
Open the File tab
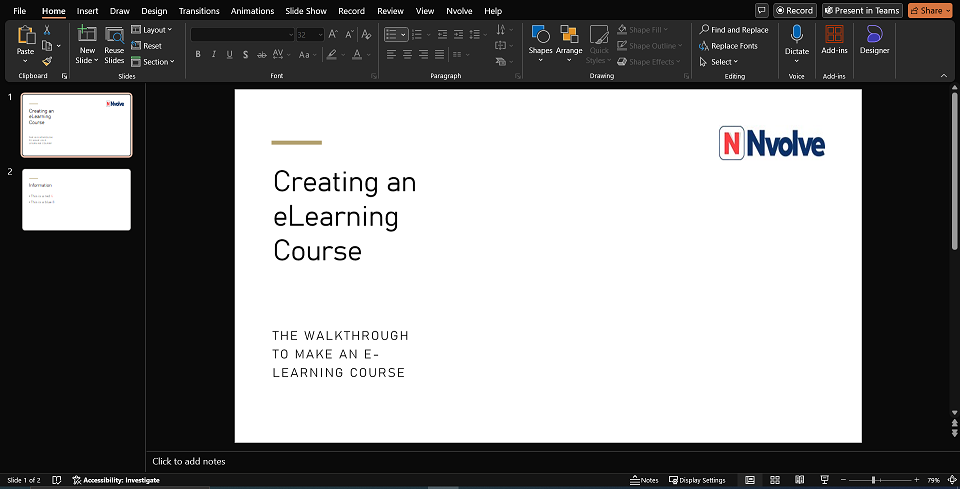coord(20,10)
